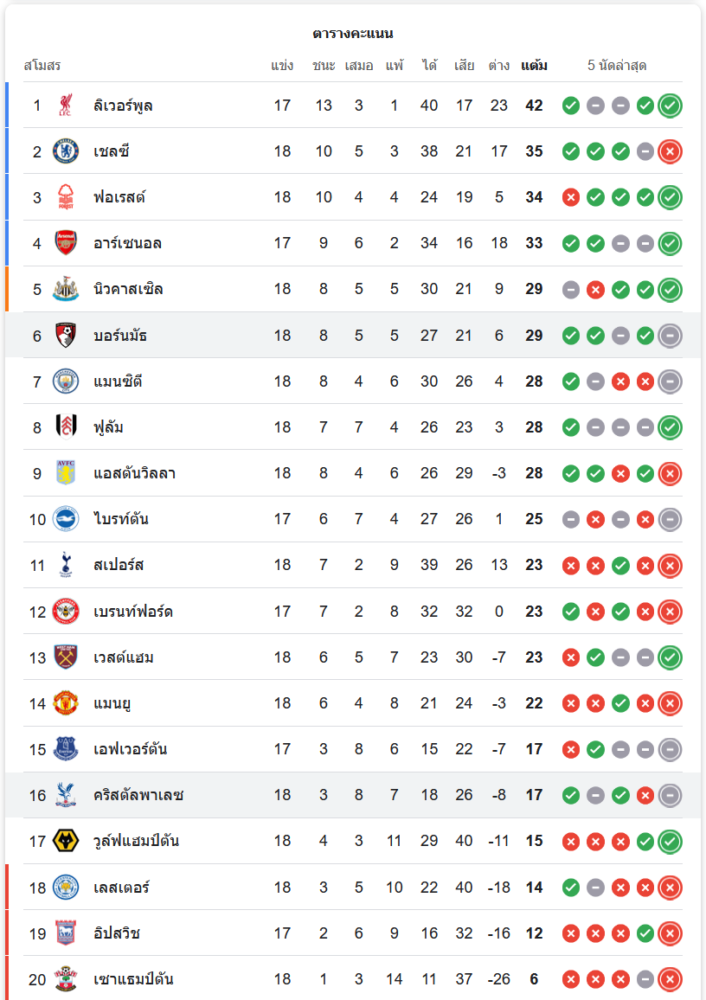
Task: Open Bournemouth's latest match draw icon
Action: coord(670,335)
